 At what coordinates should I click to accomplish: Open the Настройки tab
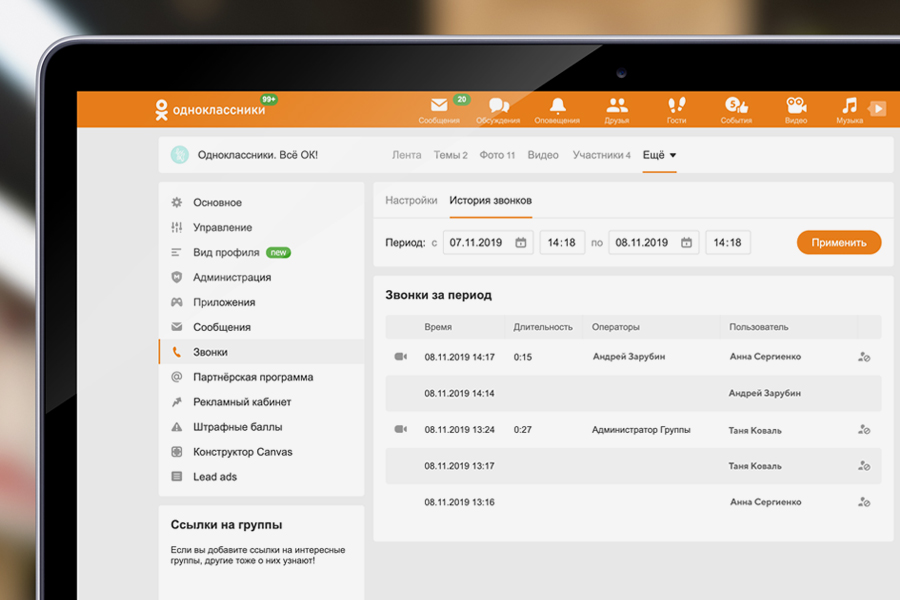(x=411, y=200)
